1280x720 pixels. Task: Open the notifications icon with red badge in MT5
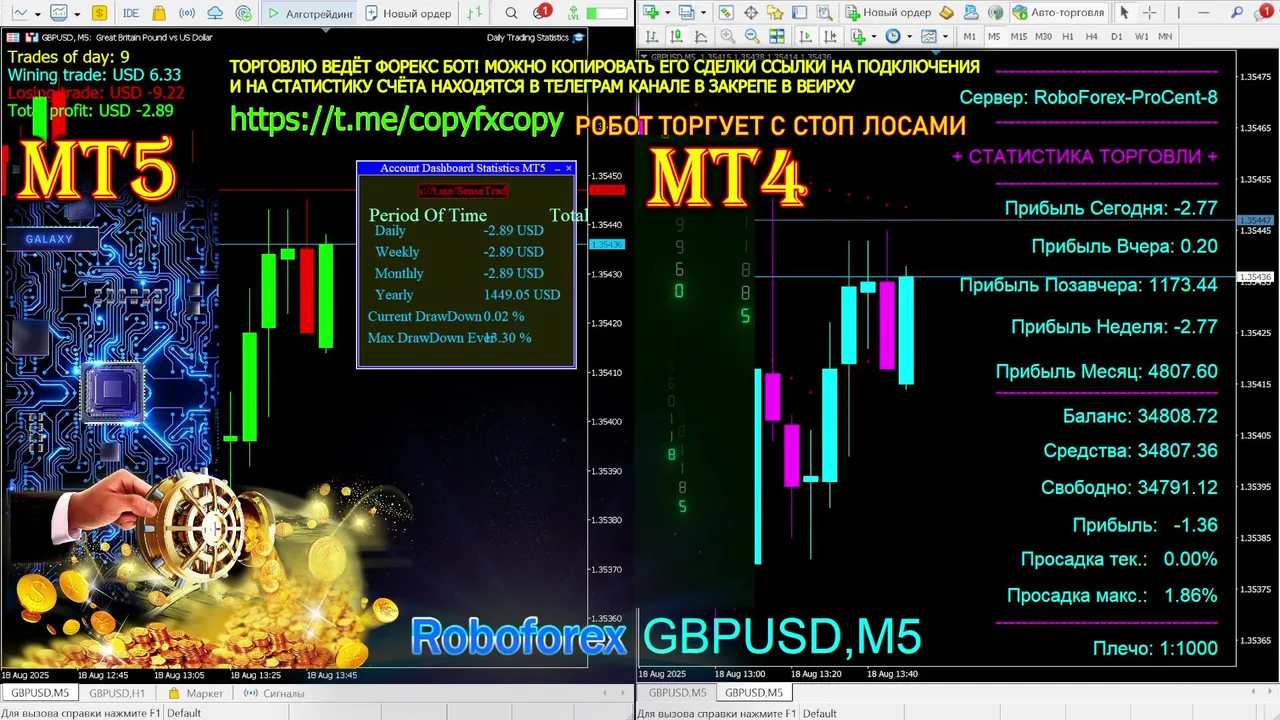point(540,12)
